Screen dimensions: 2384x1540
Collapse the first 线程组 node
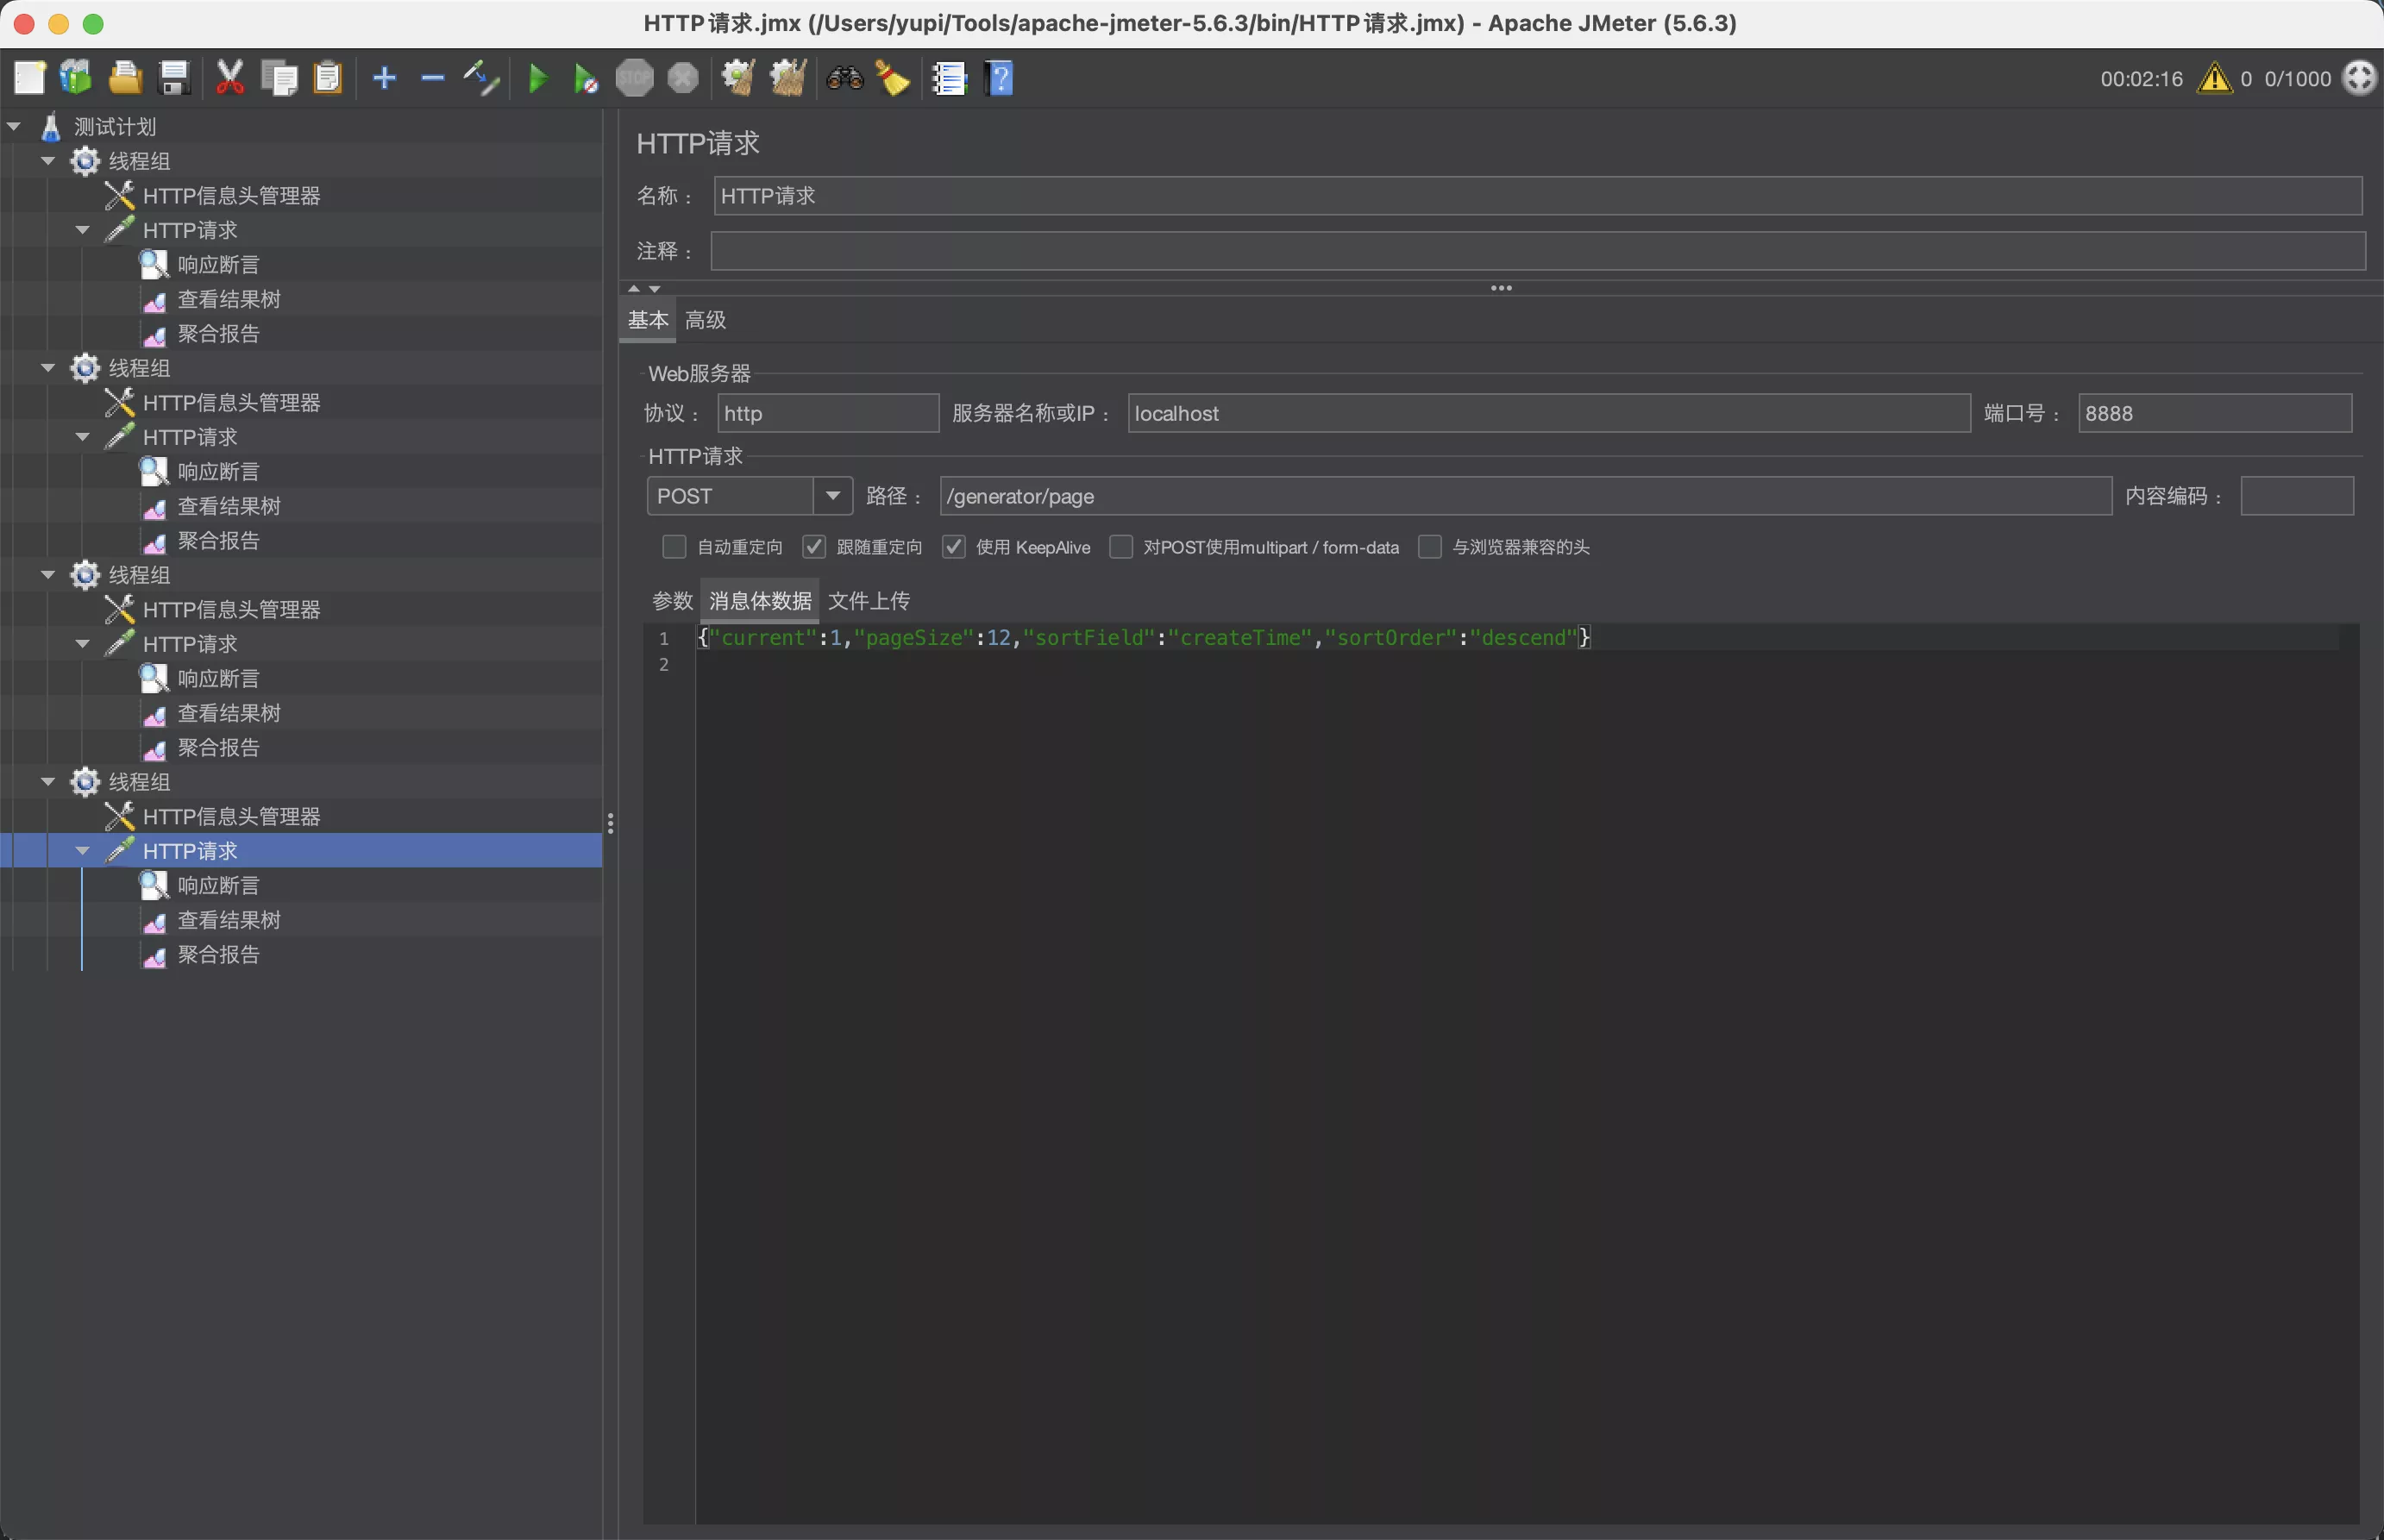(48, 161)
